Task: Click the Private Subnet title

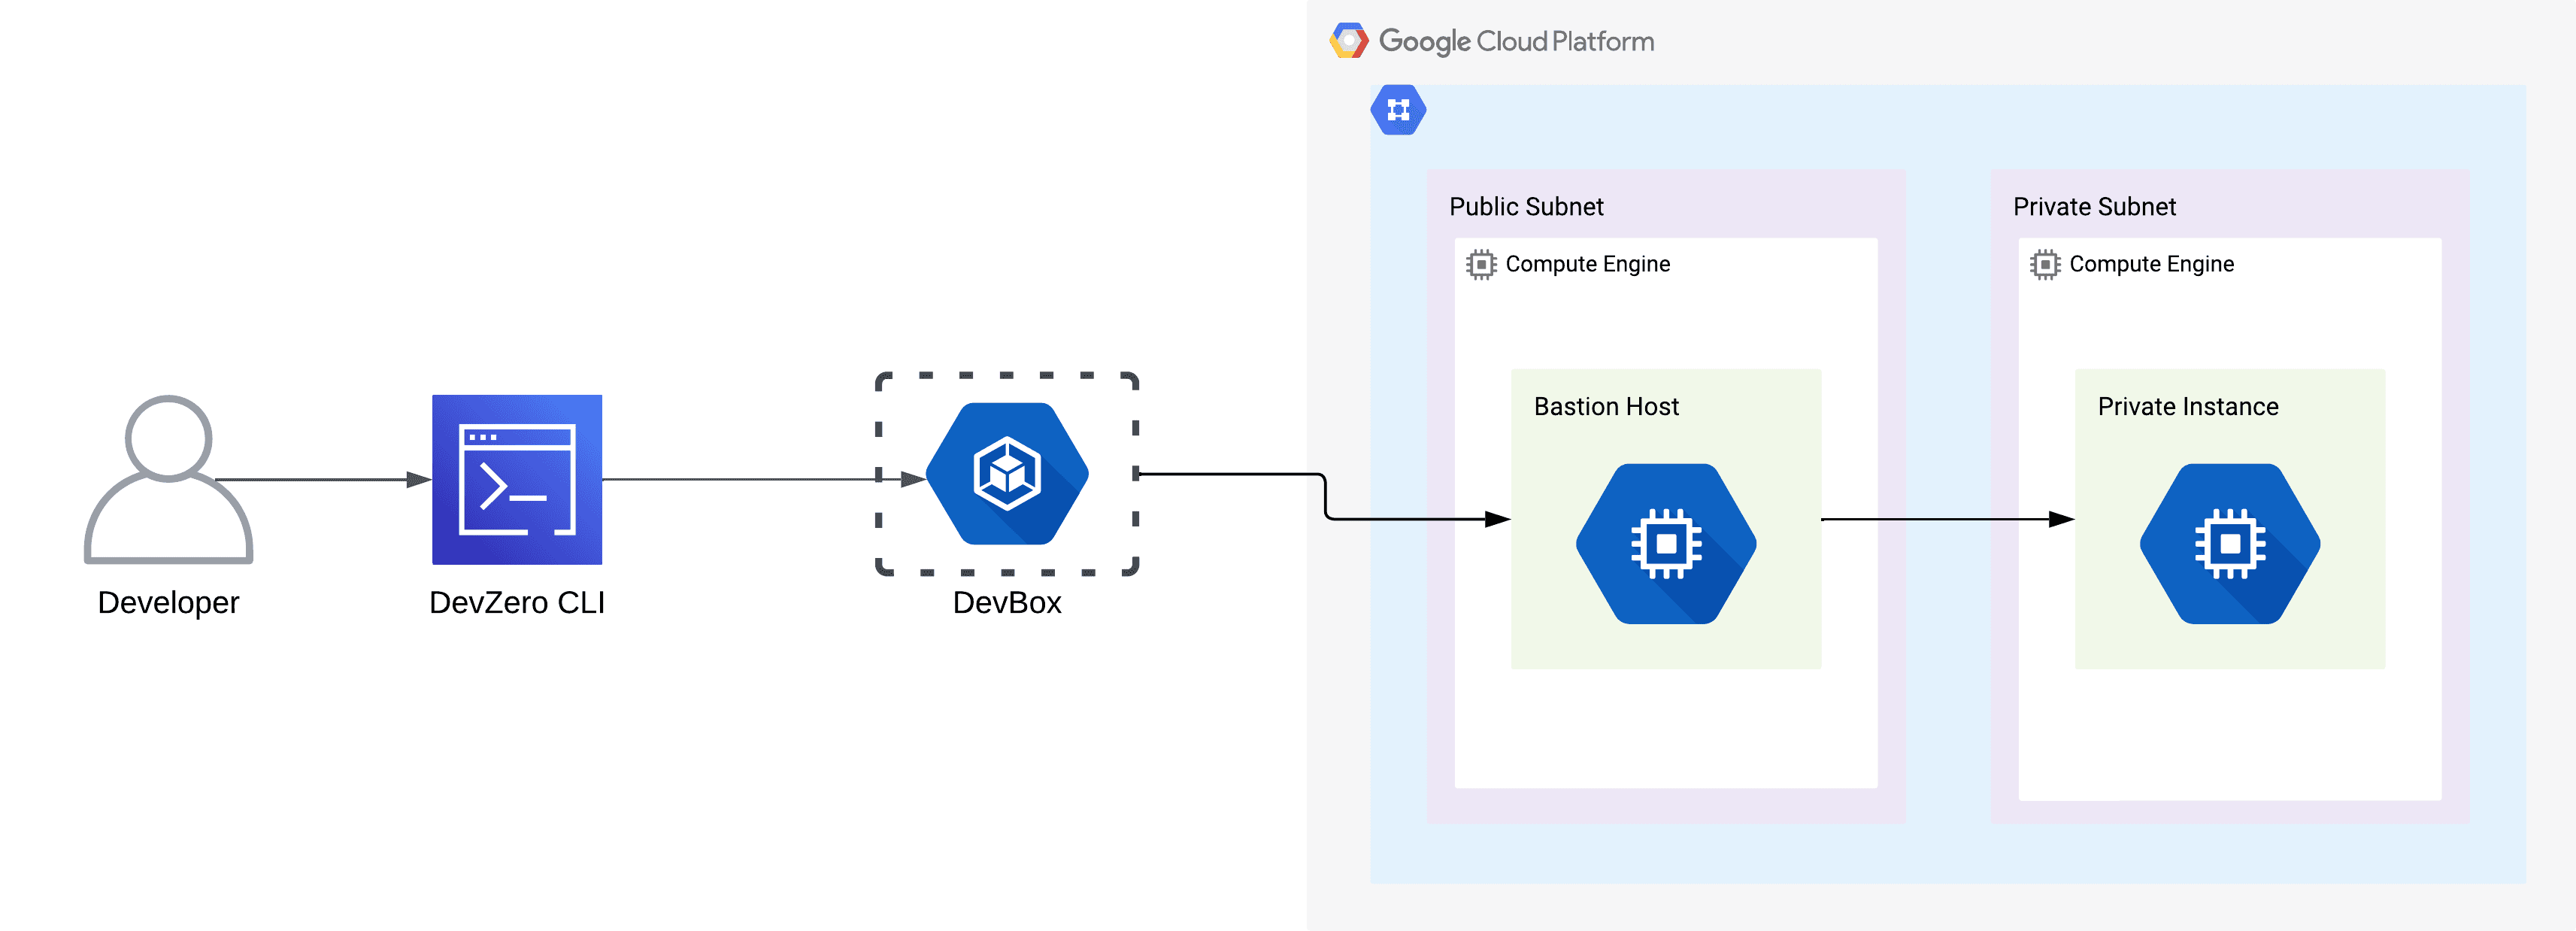Action: point(2095,207)
